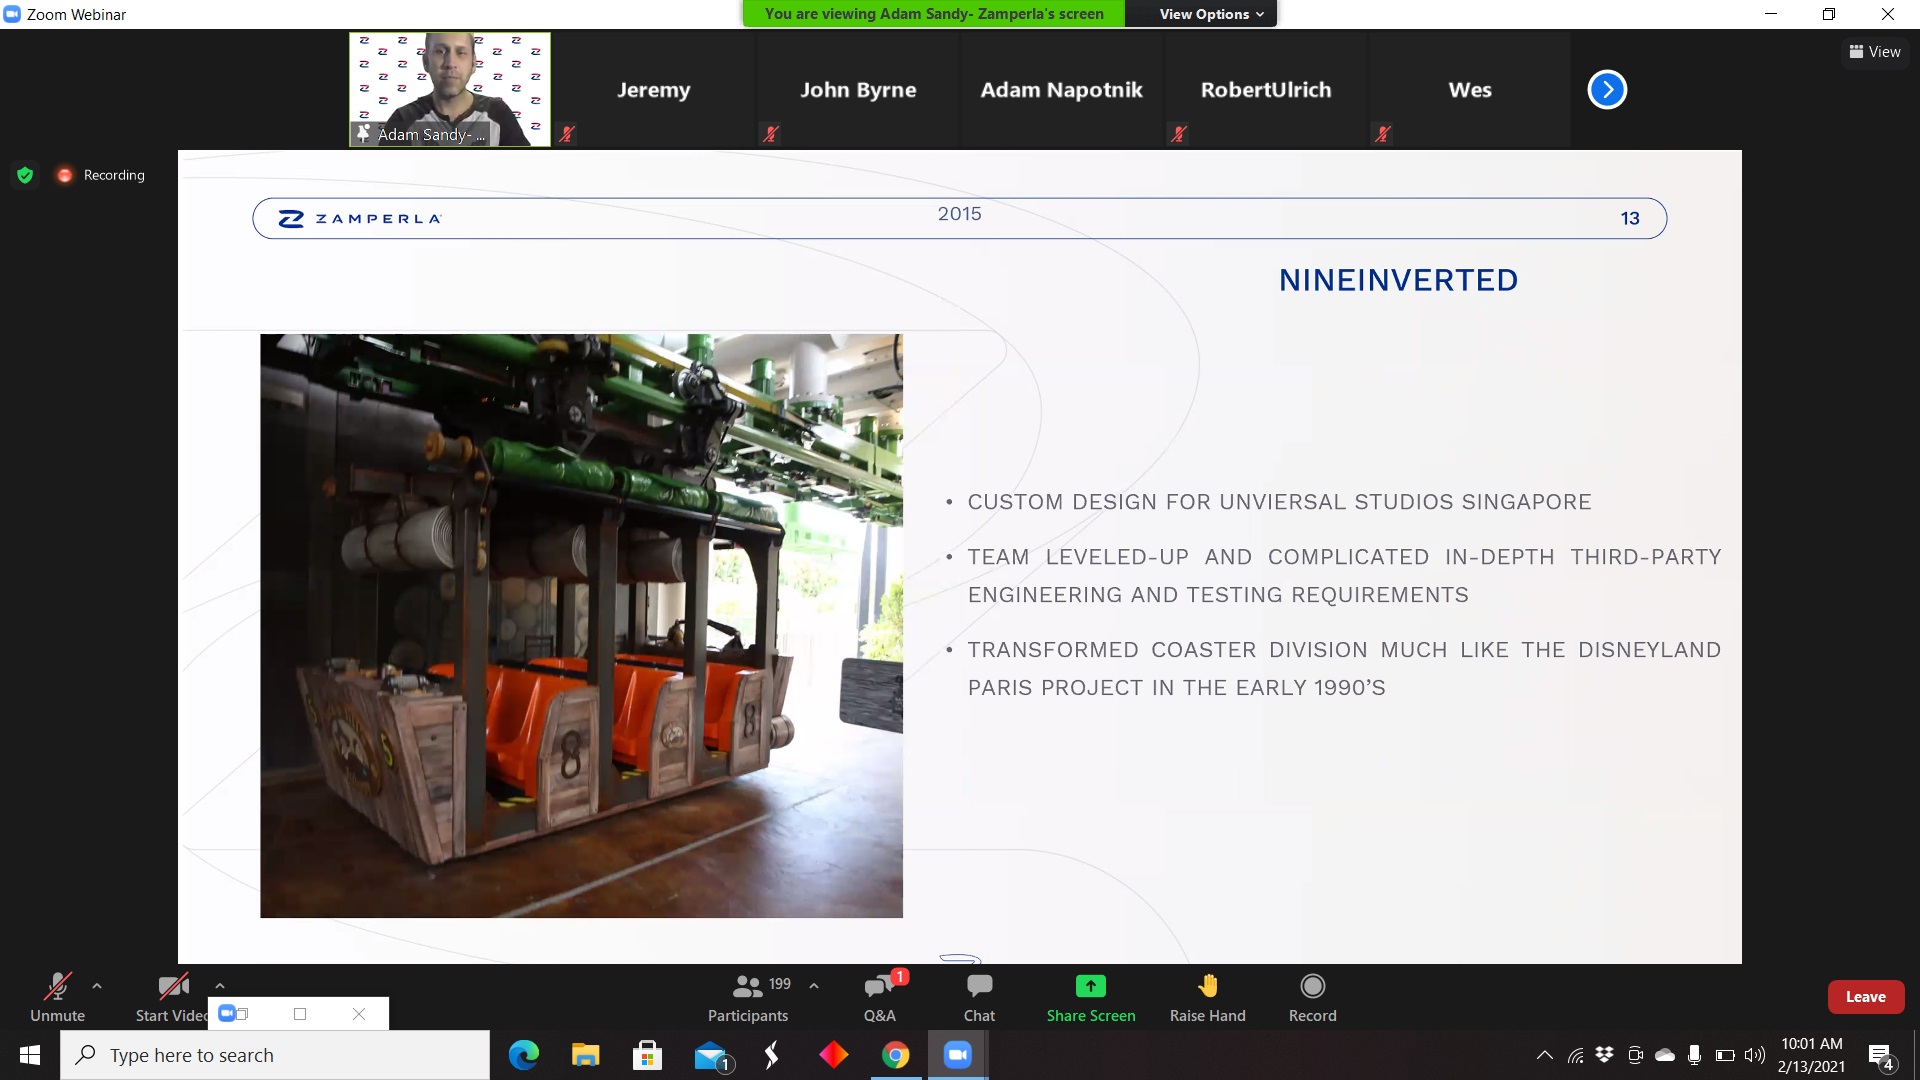Screen dimensions: 1920x1080
Task: Expand the View Options dropdown
Action: [x=1211, y=14]
